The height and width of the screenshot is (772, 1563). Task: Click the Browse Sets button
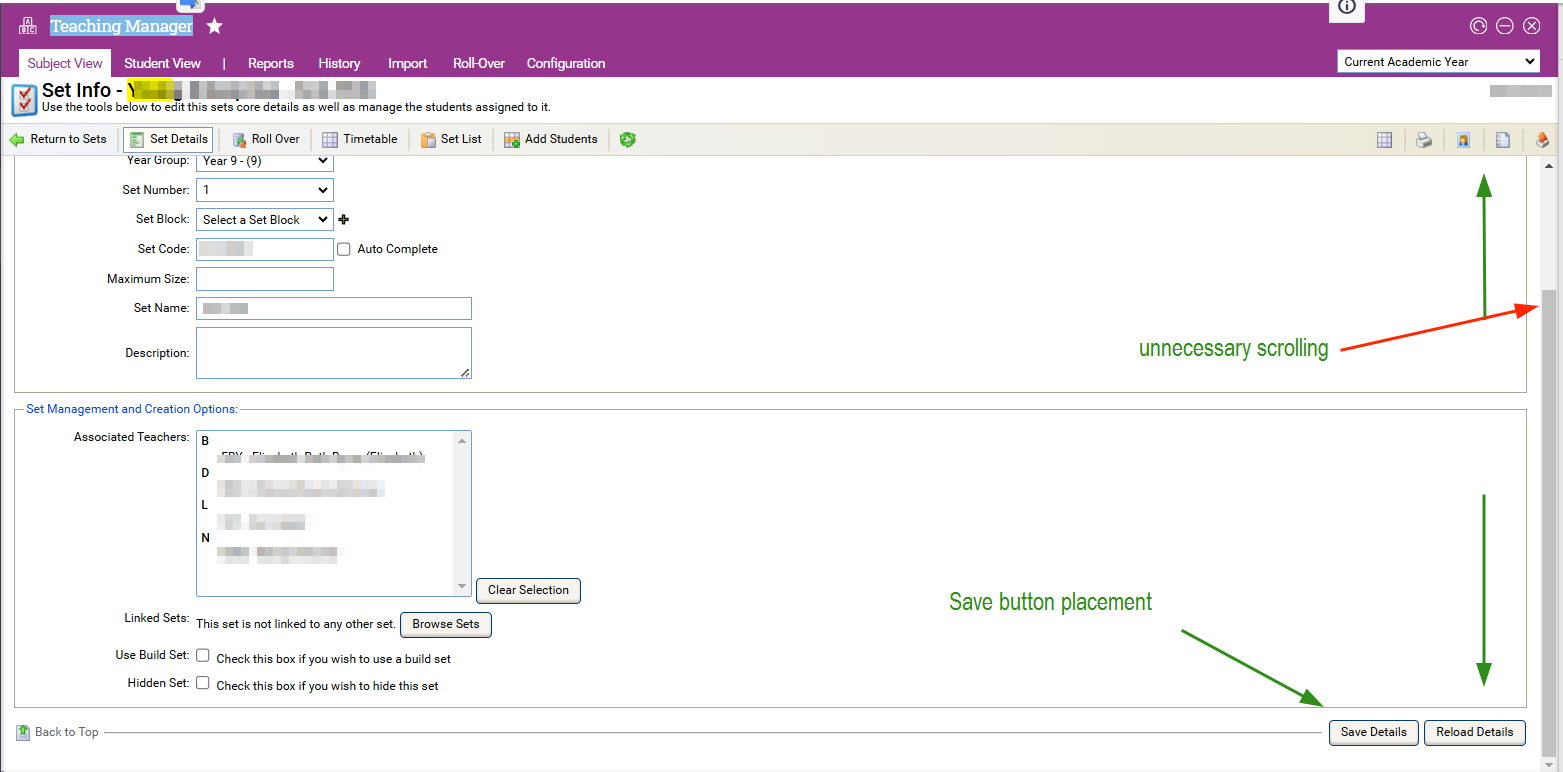[x=446, y=625]
